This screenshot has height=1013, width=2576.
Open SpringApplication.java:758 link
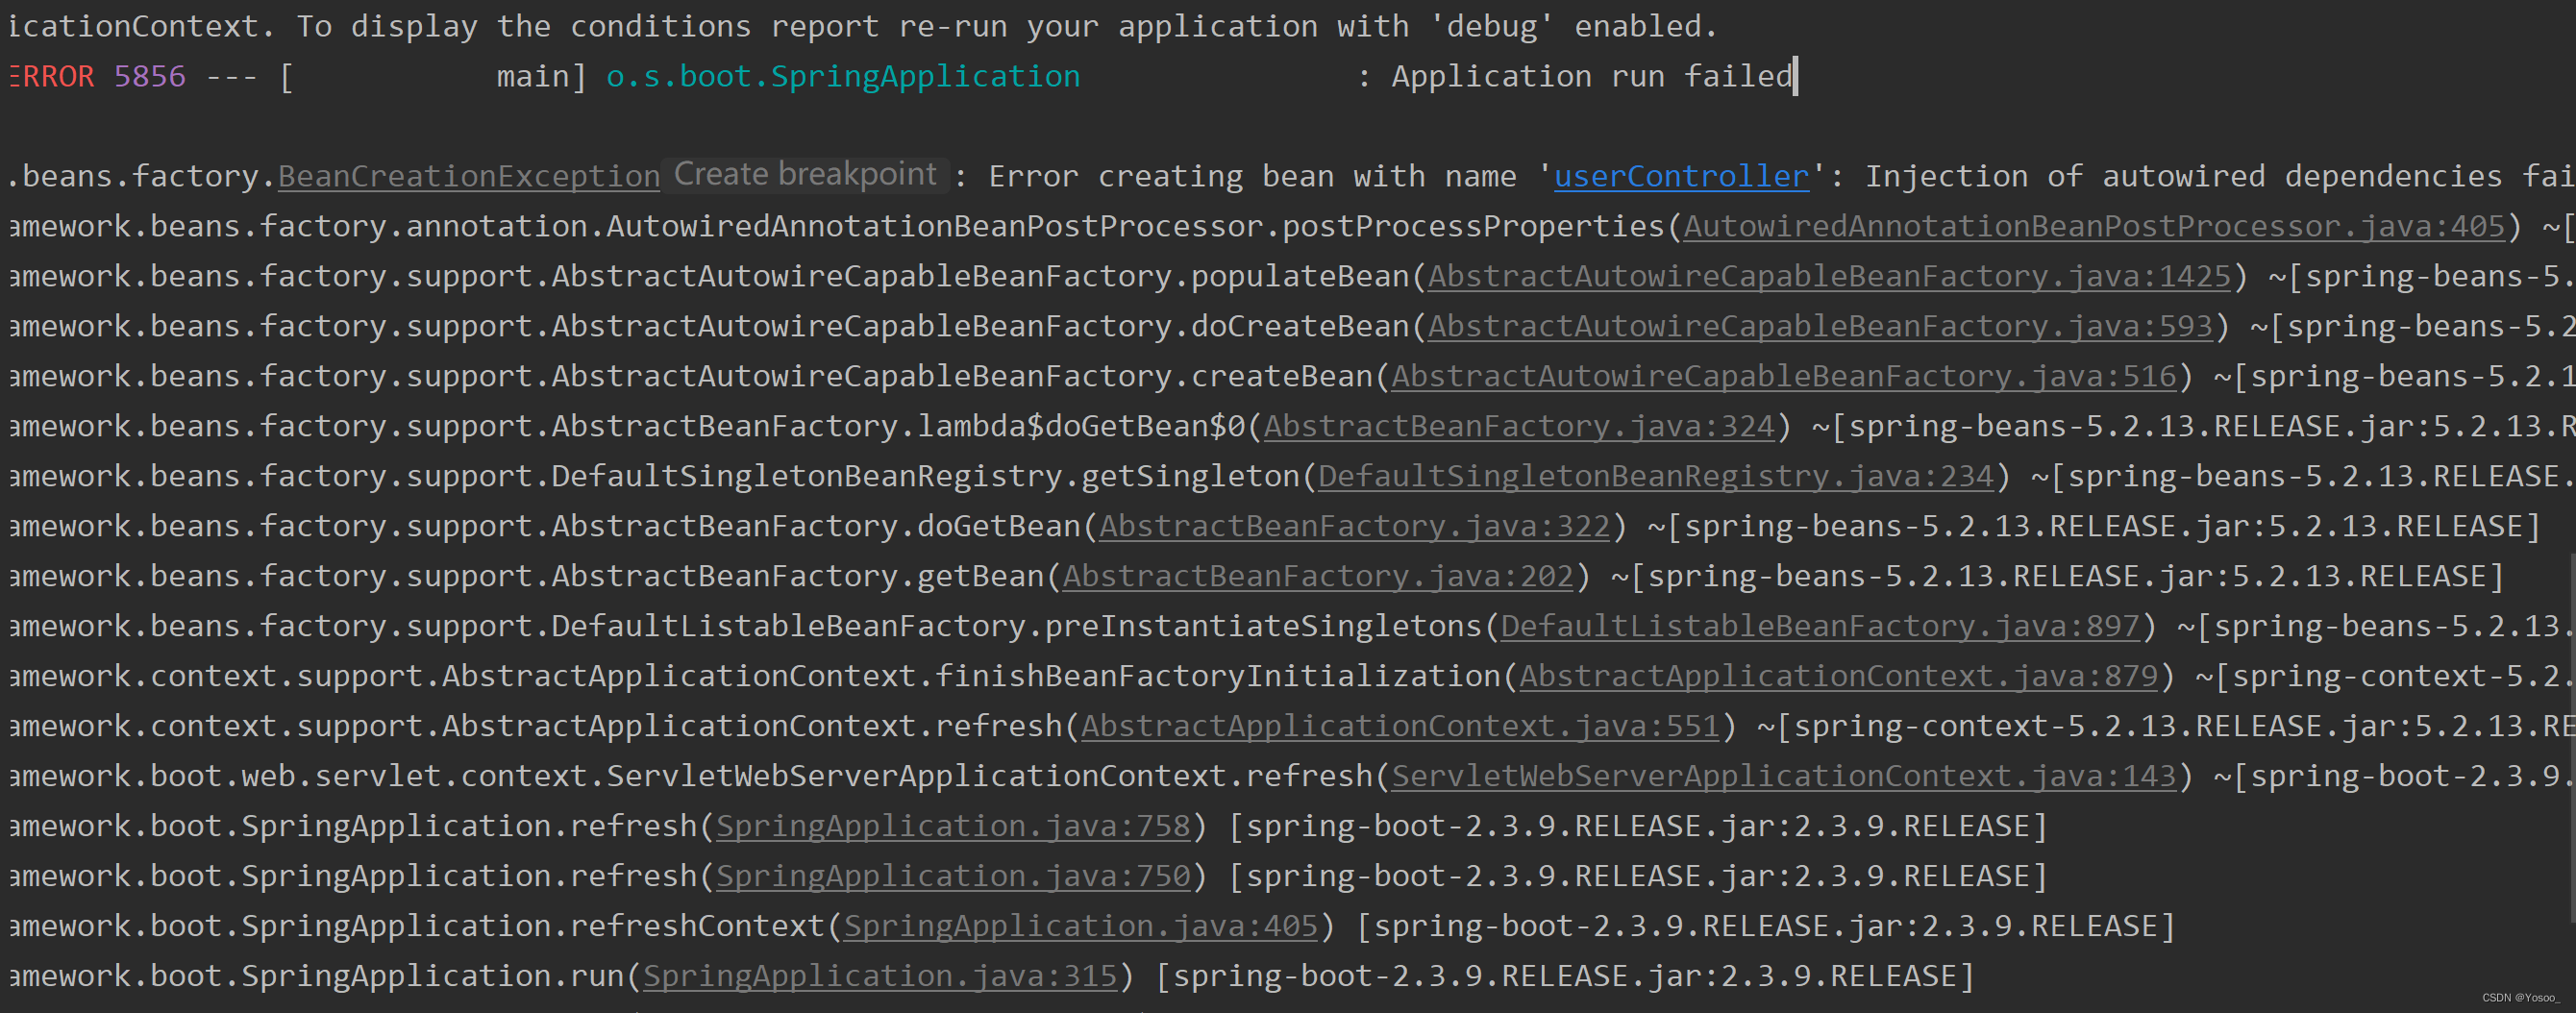tap(953, 826)
